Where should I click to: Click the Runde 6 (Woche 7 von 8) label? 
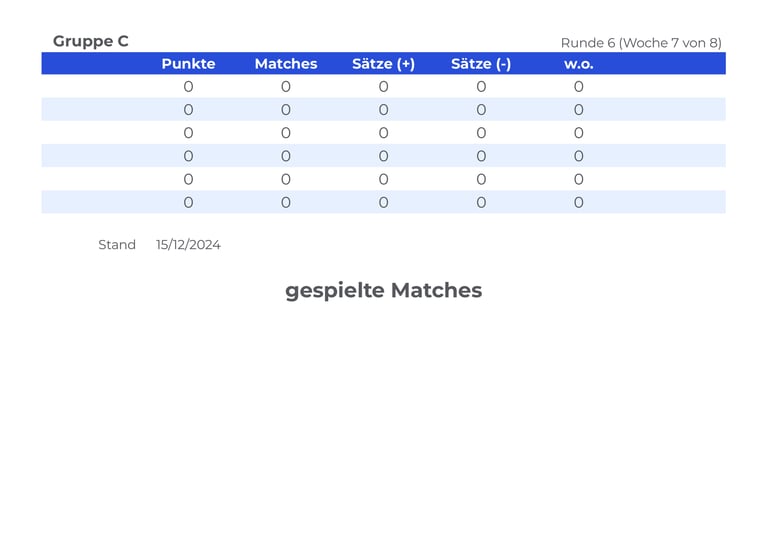(641, 43)
